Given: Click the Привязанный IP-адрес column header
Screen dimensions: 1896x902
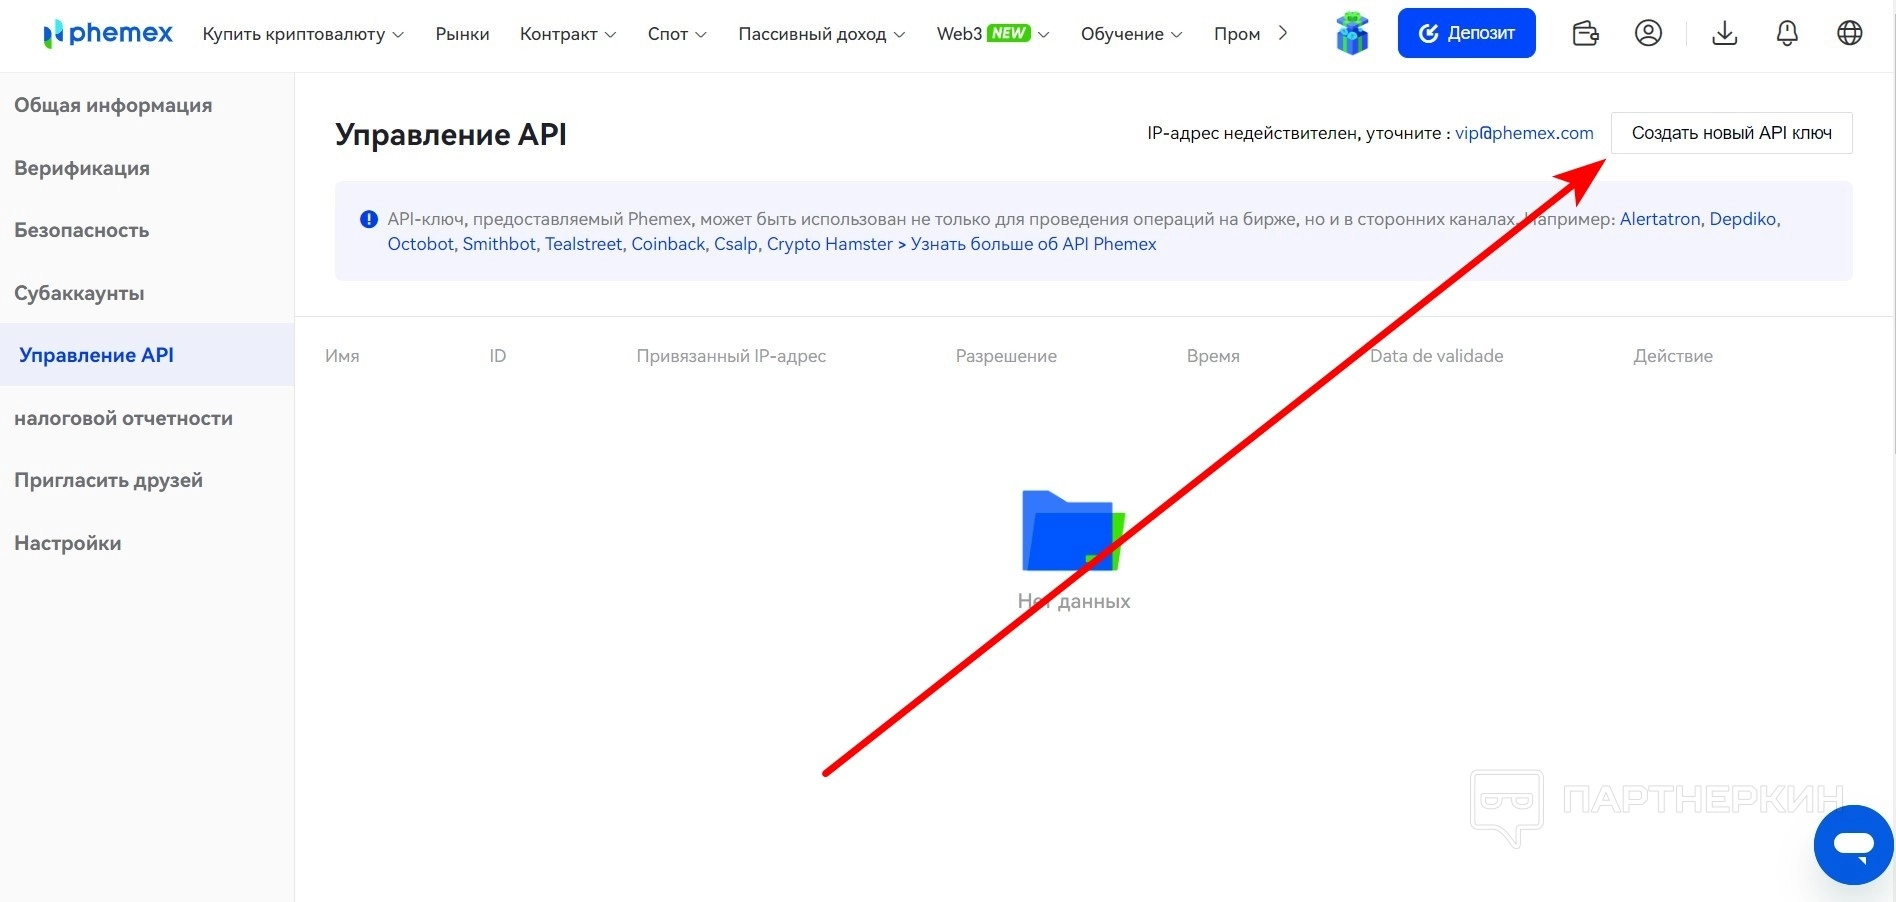Looking at the screenshot, I should pyautogui.click(x=731, y=356).
